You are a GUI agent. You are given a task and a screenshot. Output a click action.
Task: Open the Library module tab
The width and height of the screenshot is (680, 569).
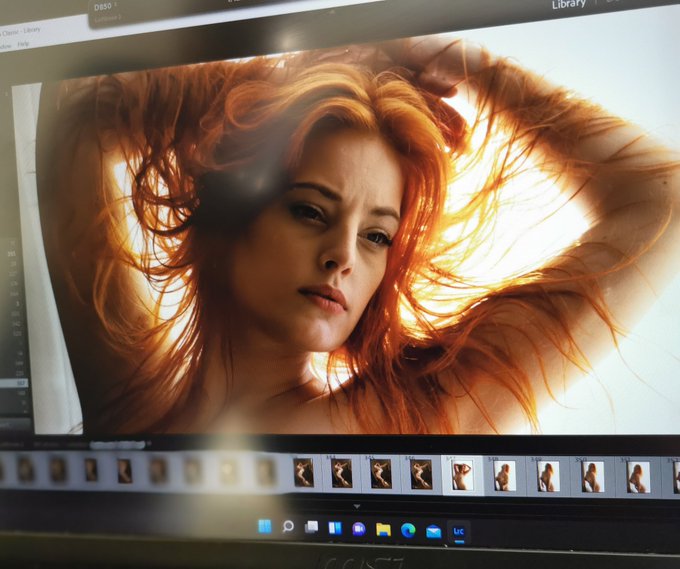pos(569,4)
